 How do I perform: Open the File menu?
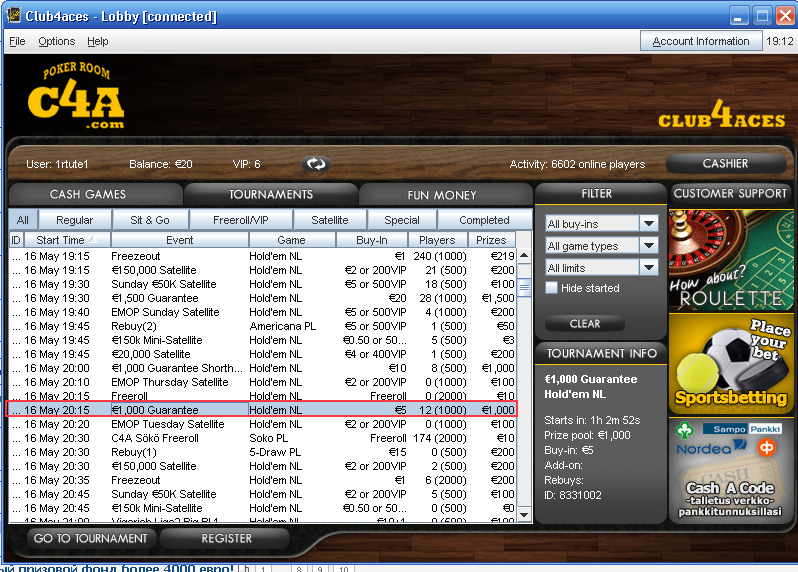(17, 41)
